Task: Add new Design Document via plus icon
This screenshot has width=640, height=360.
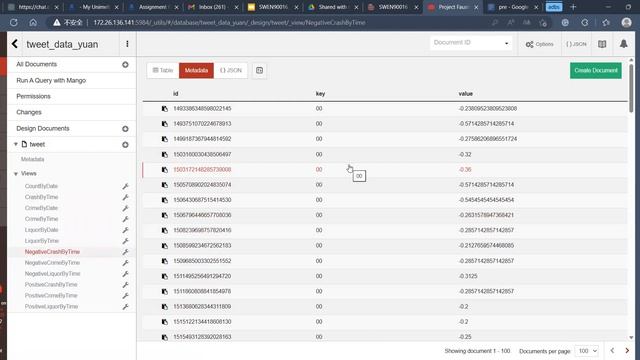Action: click(x=125, y=129)
